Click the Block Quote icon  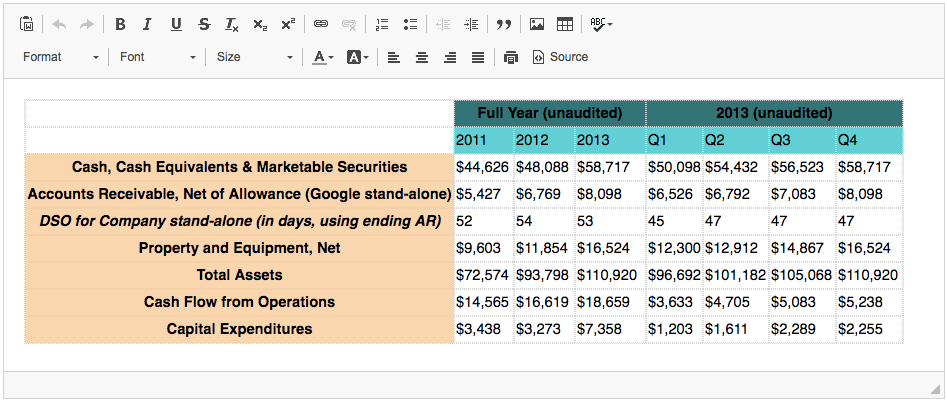[x=504, y=24]
